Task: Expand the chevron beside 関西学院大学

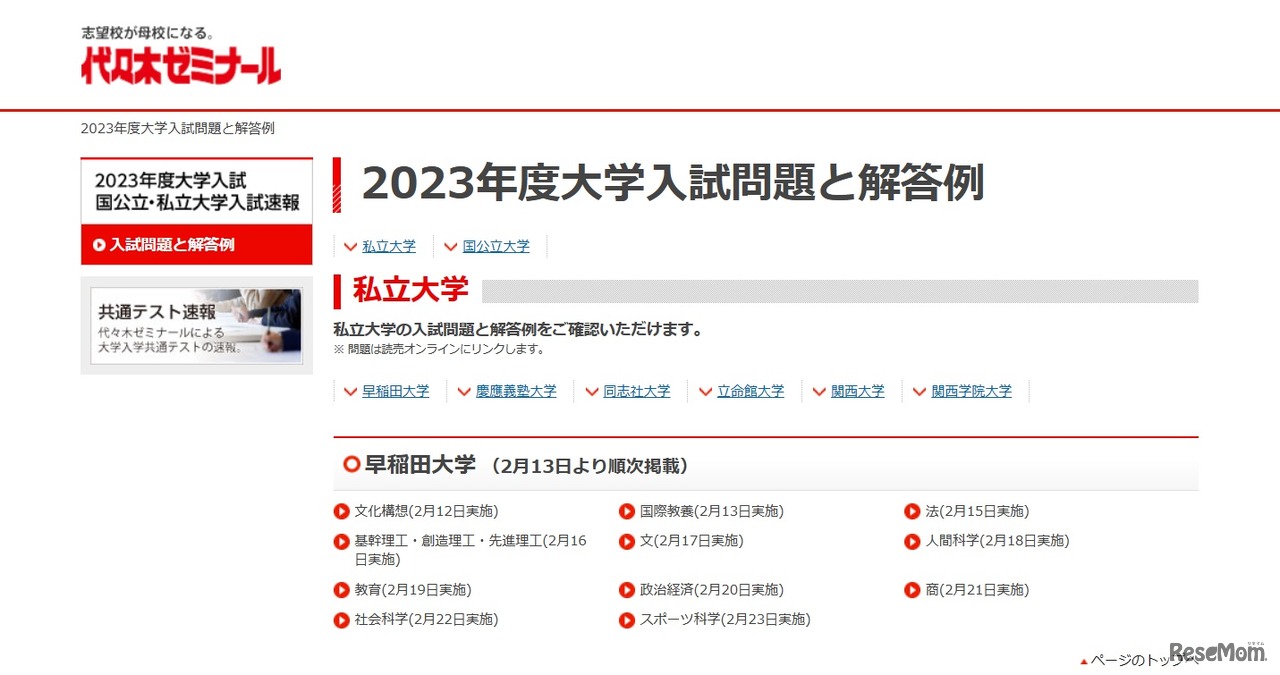Action: [919, 391]
